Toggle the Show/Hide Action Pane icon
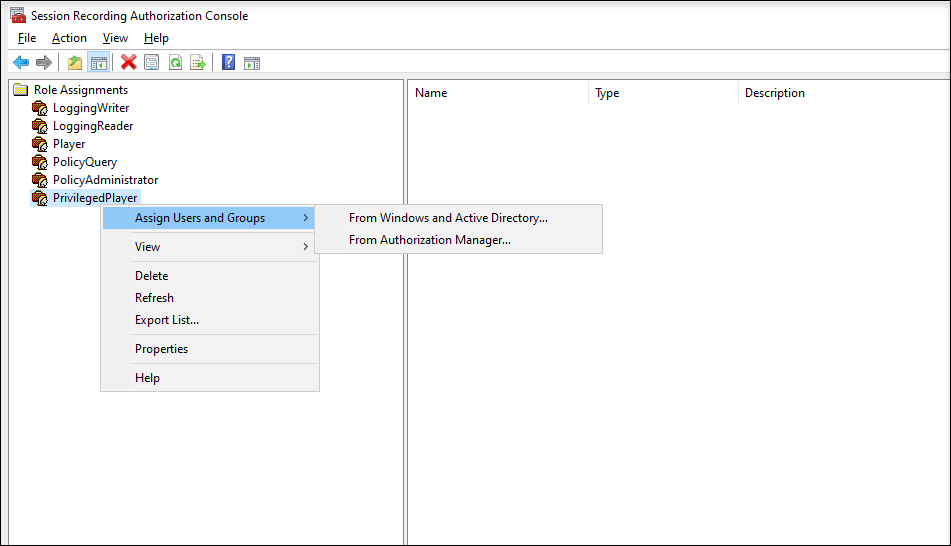This screenshot has height=546, width=951. (x=252, y=63)
